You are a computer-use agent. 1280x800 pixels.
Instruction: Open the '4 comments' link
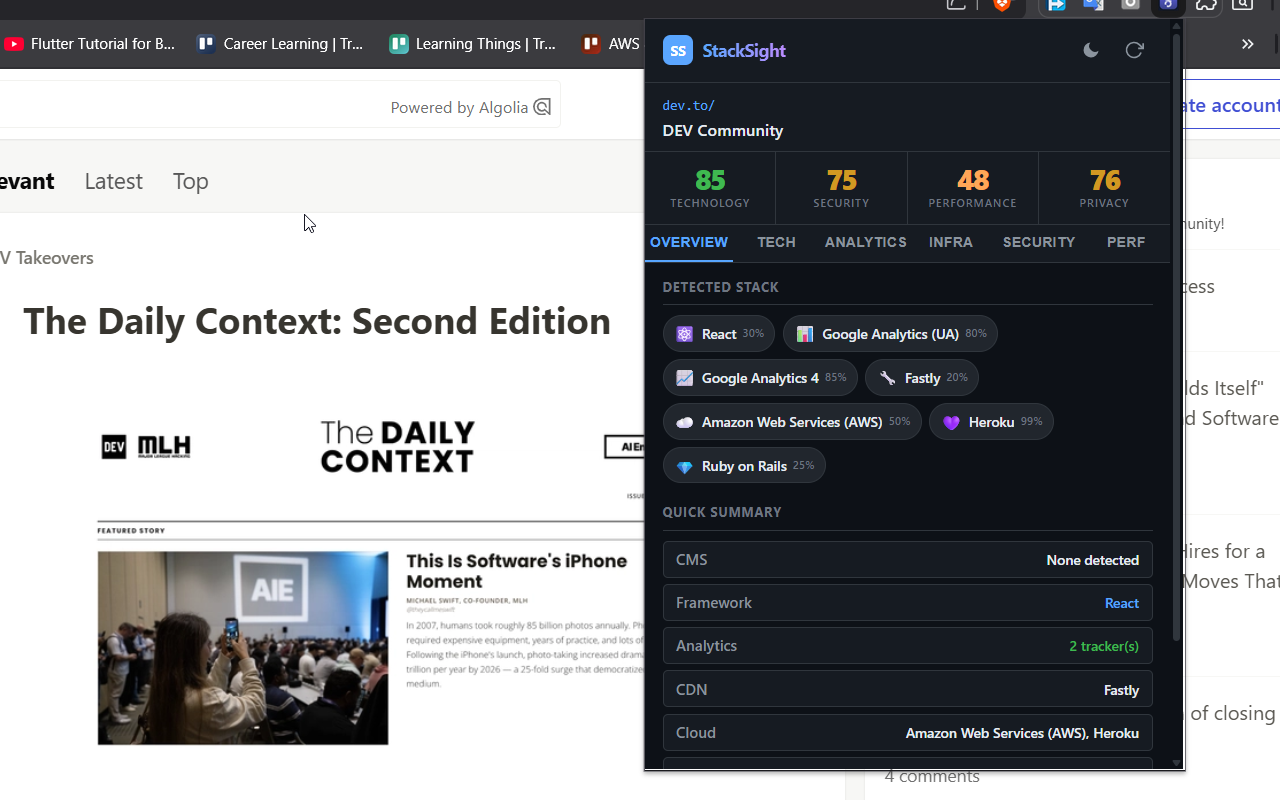[x=932, y=776]
